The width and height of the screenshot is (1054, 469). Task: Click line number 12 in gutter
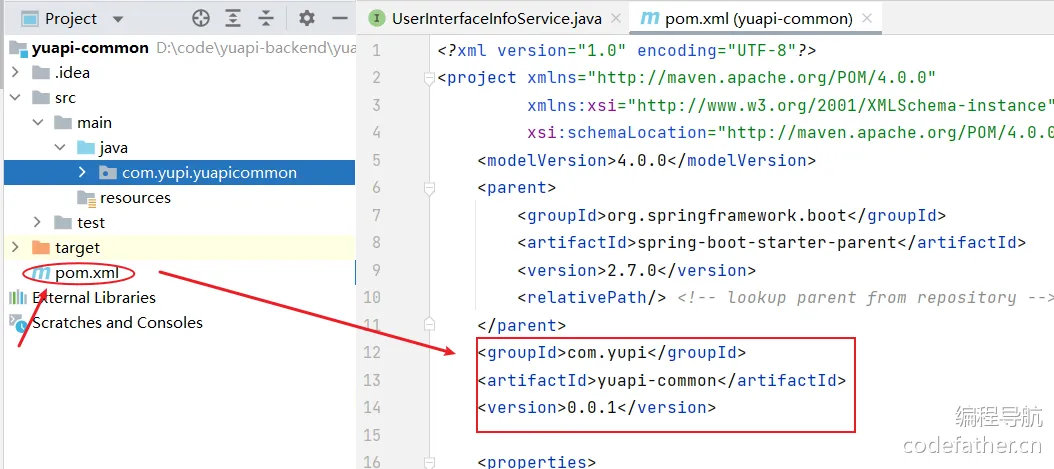(x=372, y=353)
